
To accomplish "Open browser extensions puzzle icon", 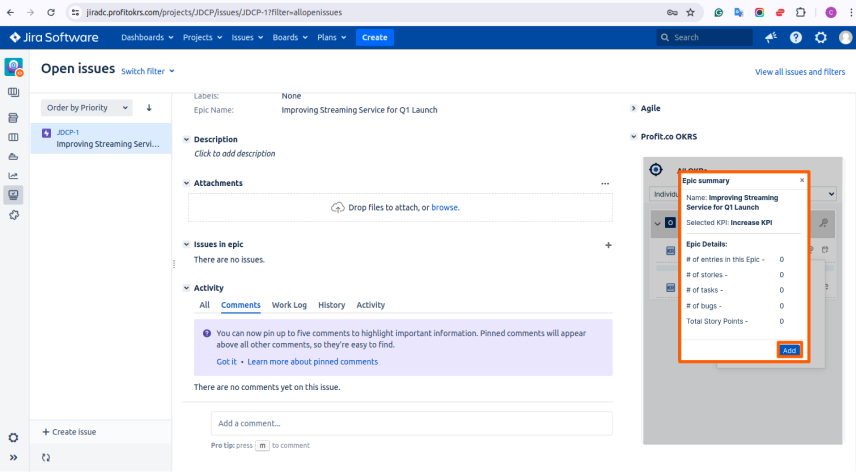I will (x=801, y=12).
